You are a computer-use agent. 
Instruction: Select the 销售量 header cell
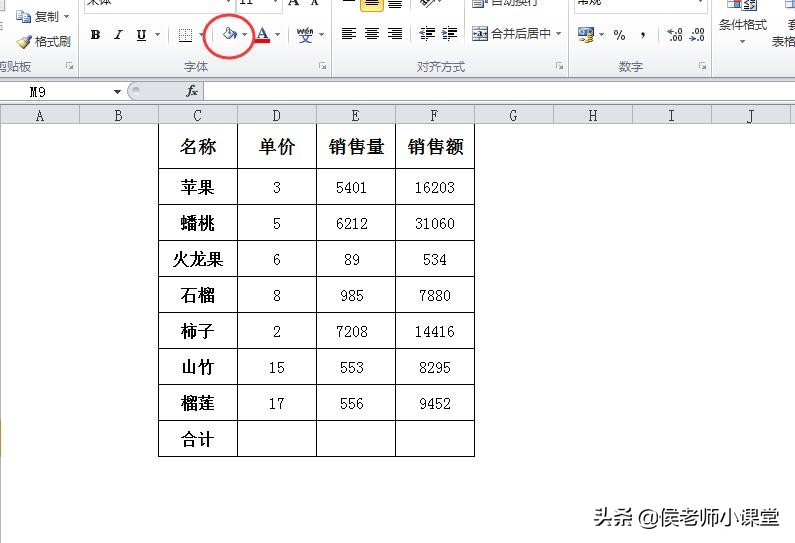pyautogui.click(x=356, y=147)
